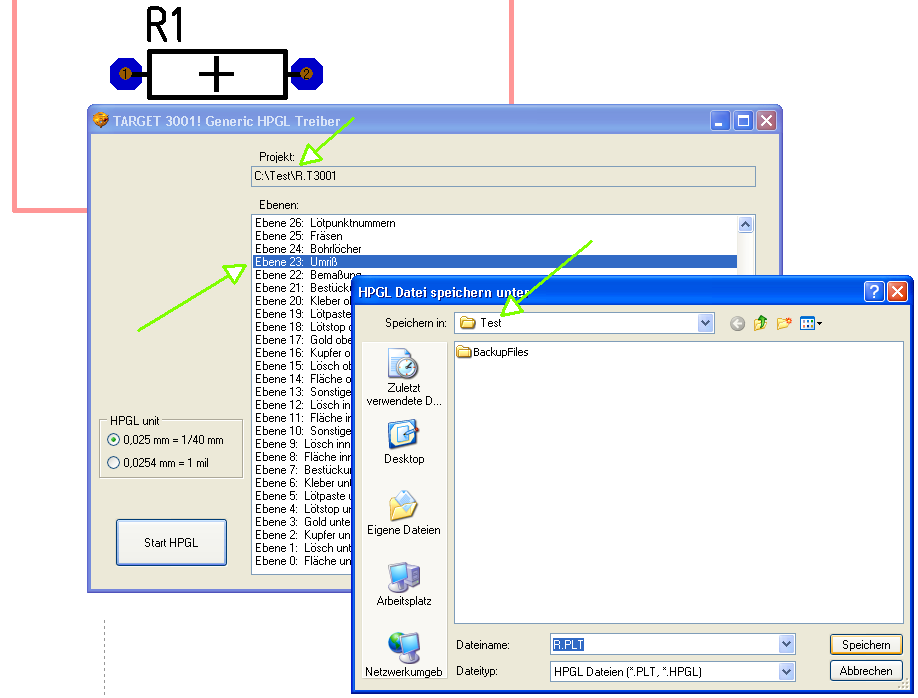Screen dimensions: 918x698
Task: Open Netzwerkumgebung in places bar
Action: click(403, 655)
